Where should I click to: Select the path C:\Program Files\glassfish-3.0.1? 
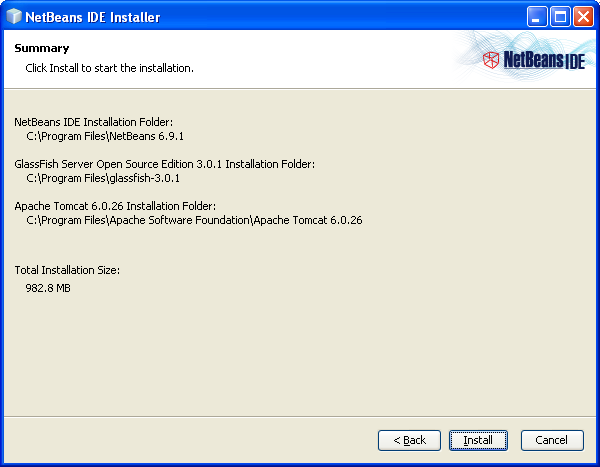click(x=103, y=178)
